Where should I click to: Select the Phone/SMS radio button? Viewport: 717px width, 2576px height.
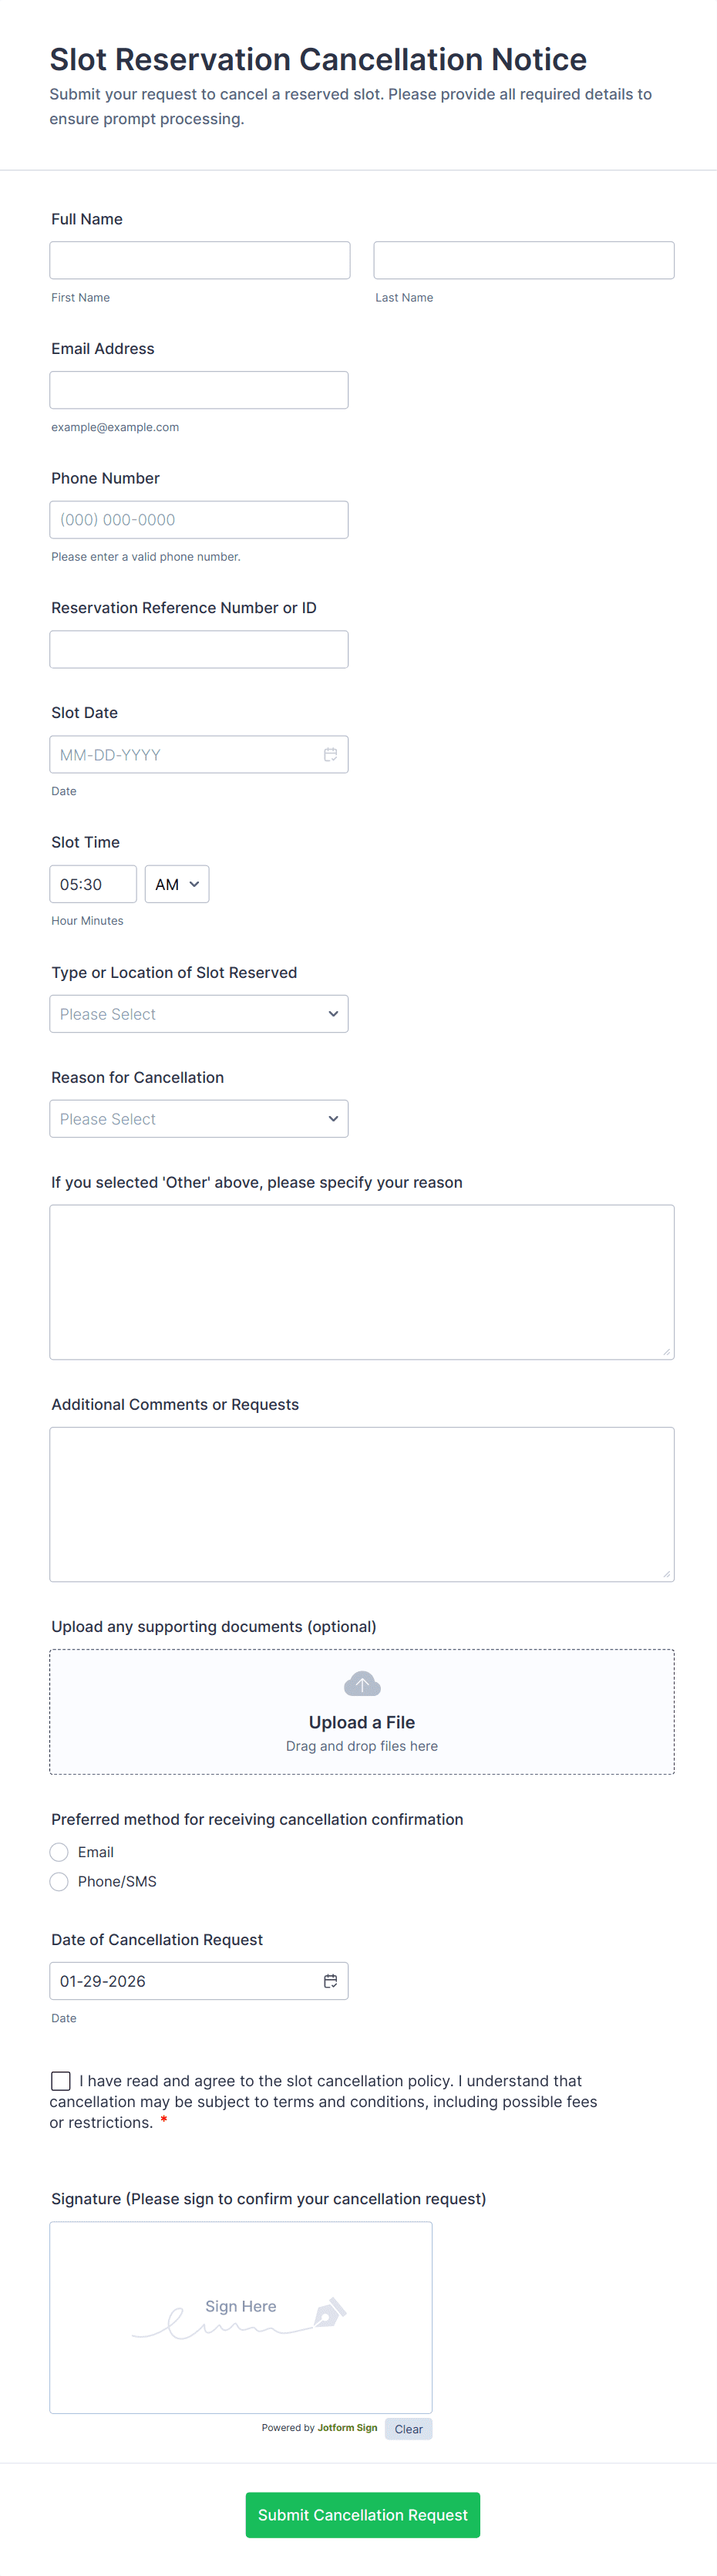(59, 1881)
